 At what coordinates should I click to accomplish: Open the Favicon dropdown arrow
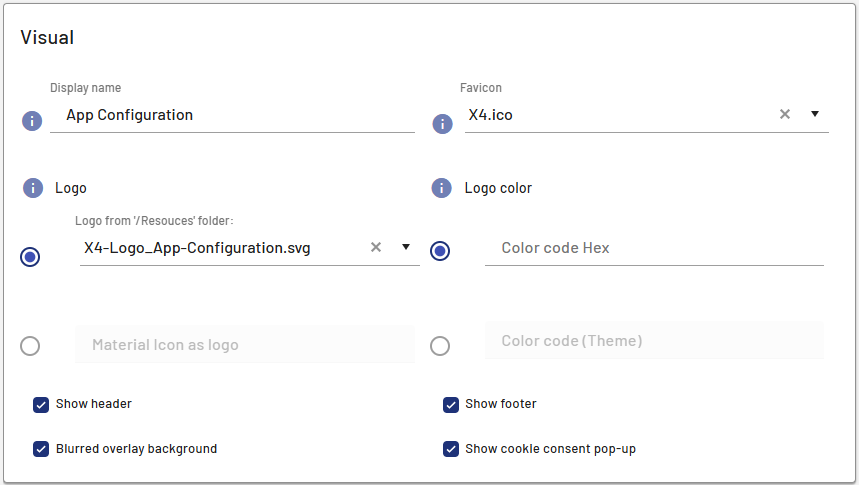(x=815, y=114)
